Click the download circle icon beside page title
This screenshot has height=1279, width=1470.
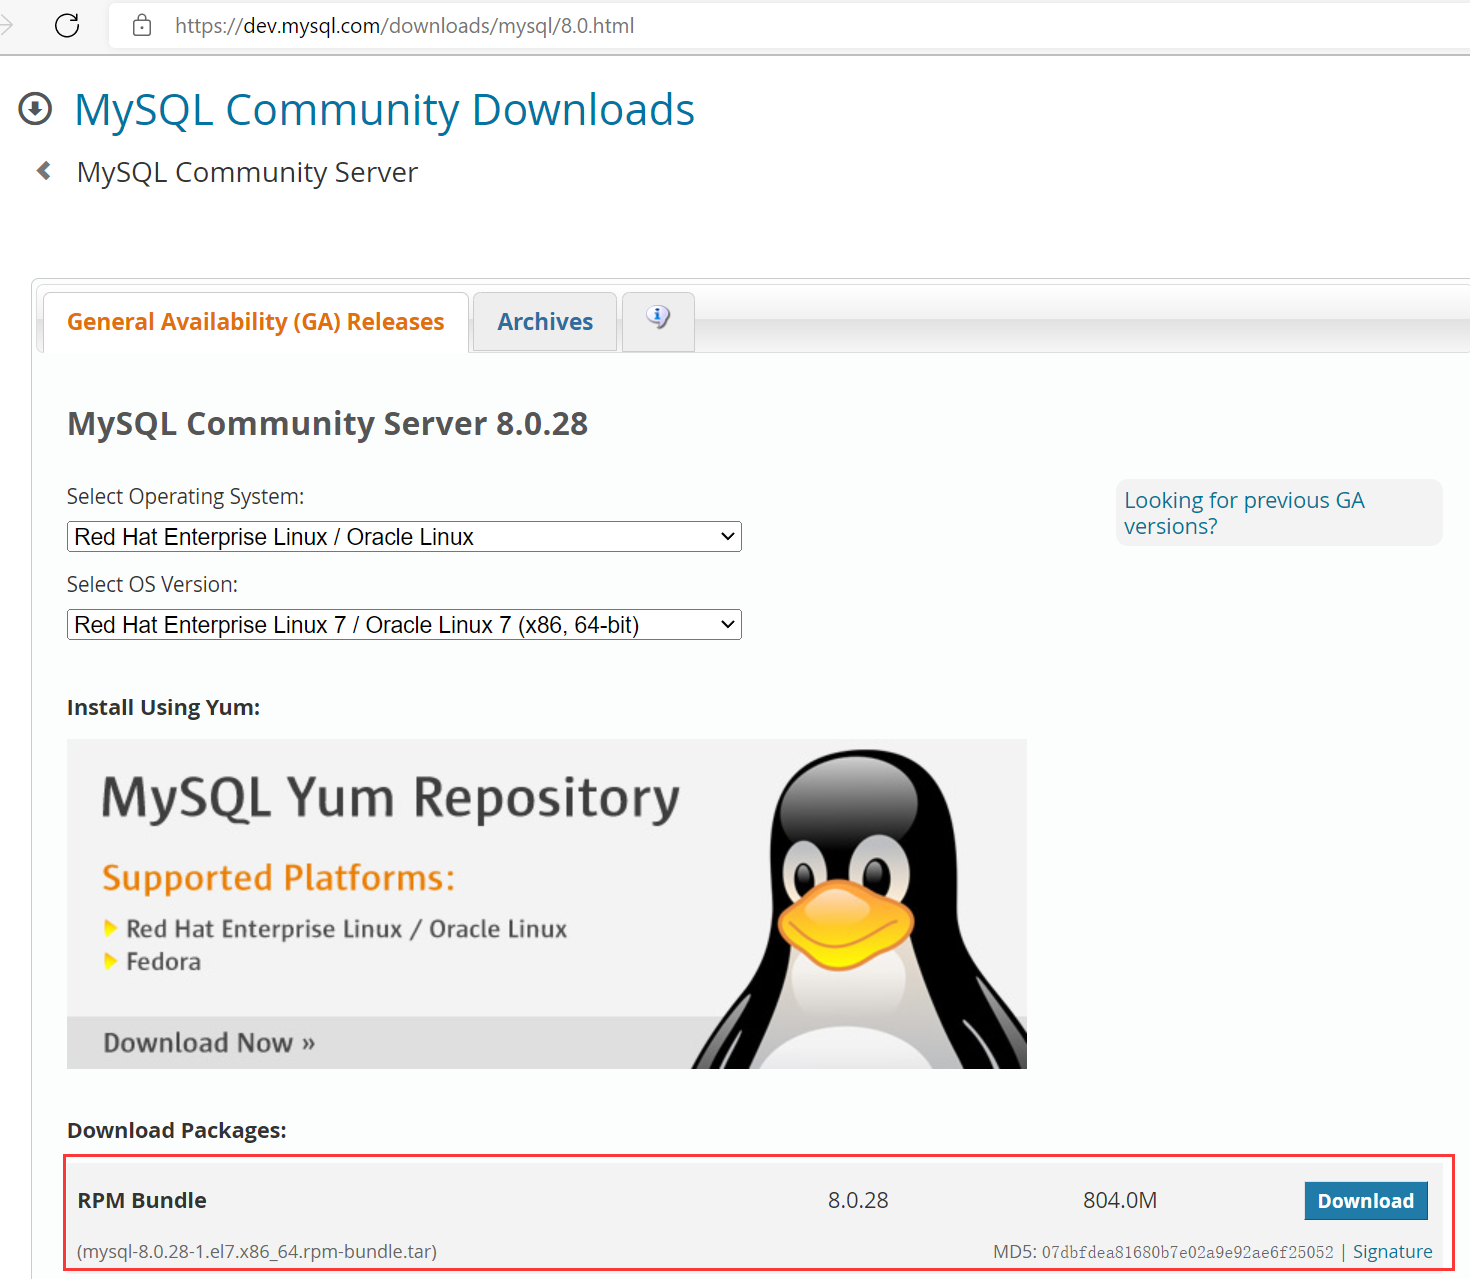pyautogui.click(x=35, y=109)
